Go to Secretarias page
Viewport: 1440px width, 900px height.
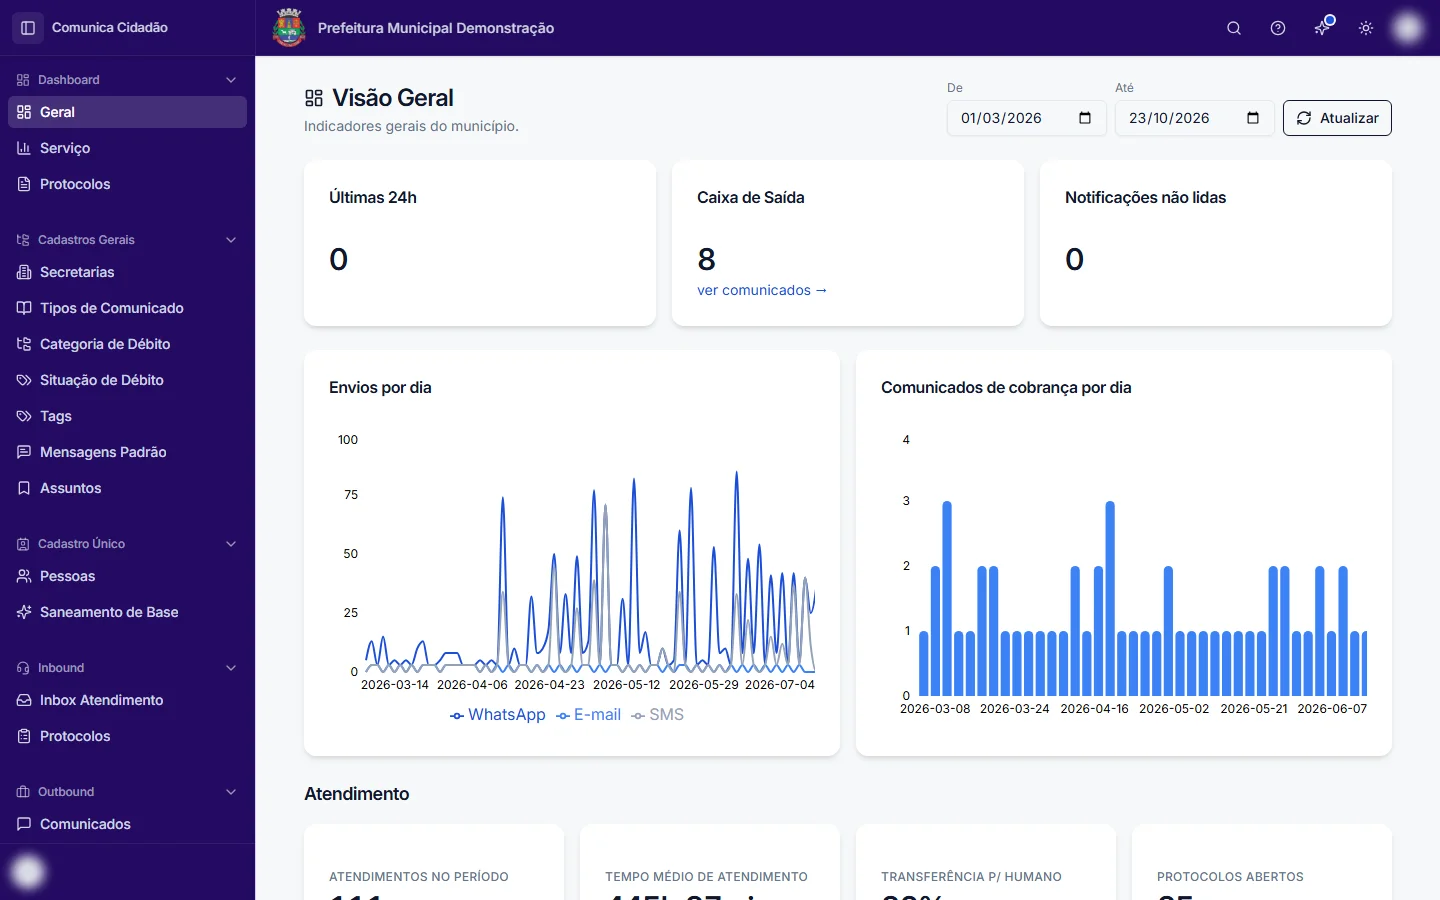click(127, 272)
